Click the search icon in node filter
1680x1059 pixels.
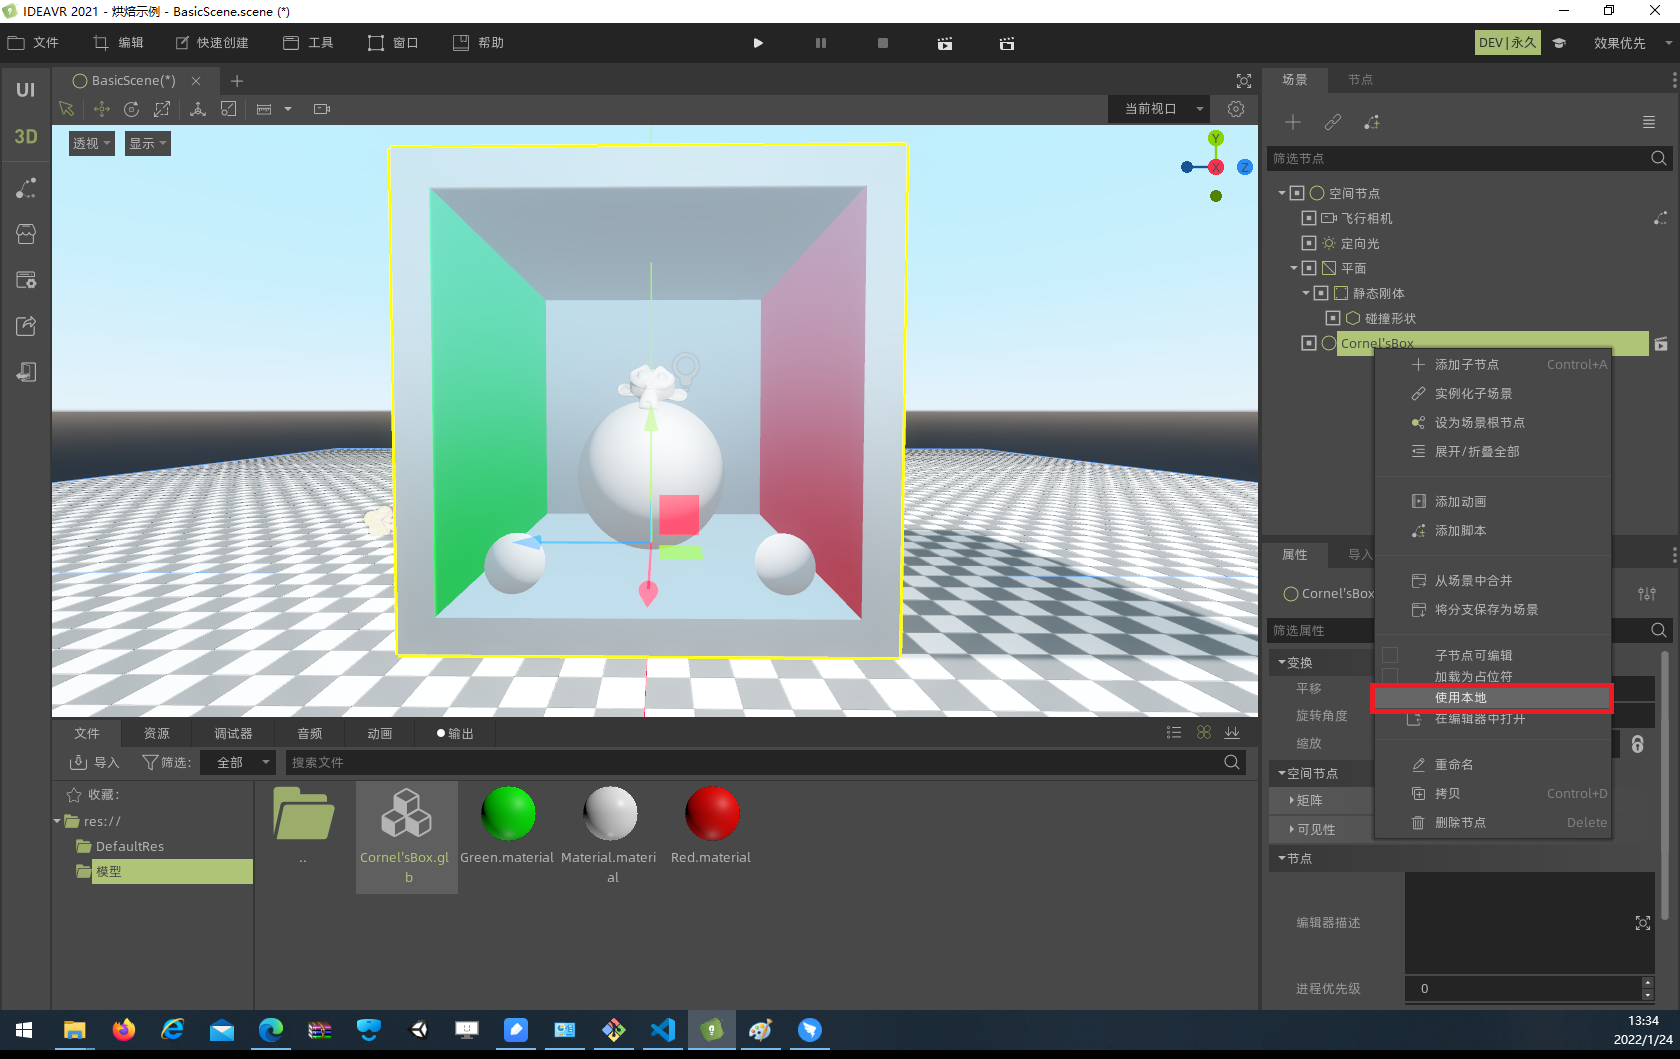(x=1658, y=158)
